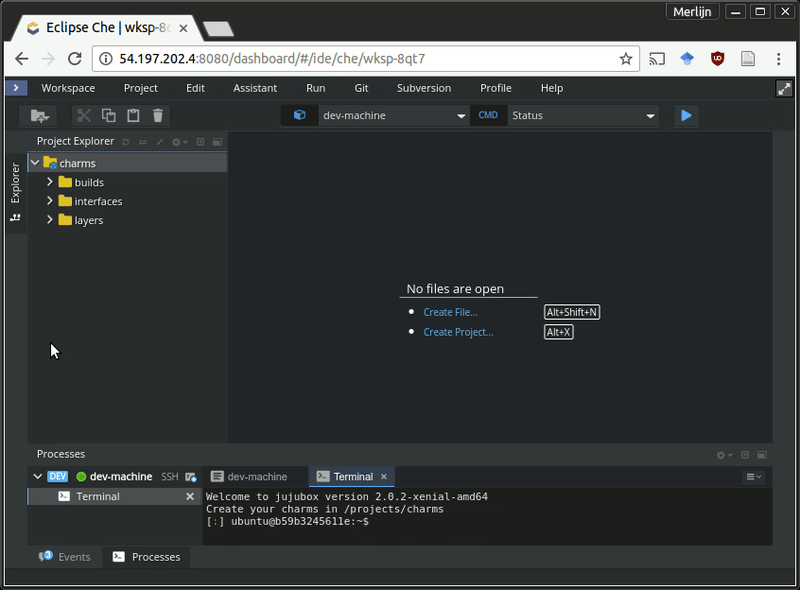This screenshot has height=590, width=800.
Task: Click the Copy toolbar icon
Action: 109,115
